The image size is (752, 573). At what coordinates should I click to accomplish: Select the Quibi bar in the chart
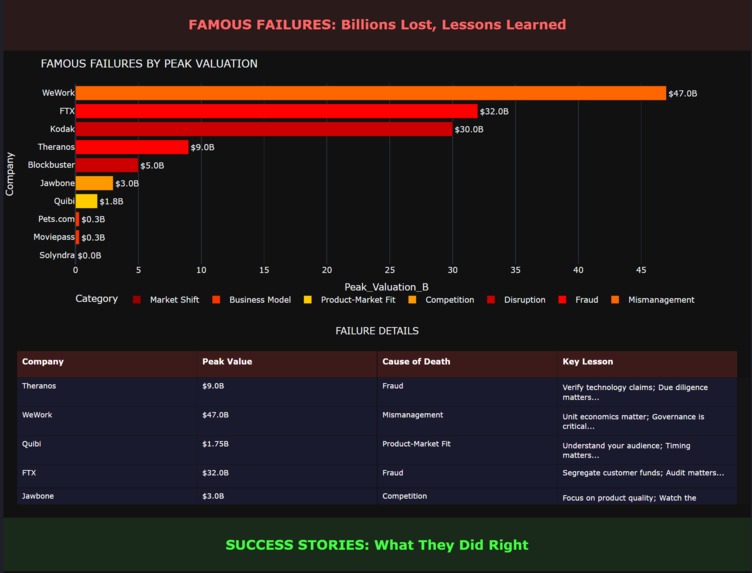coord(87,201)
